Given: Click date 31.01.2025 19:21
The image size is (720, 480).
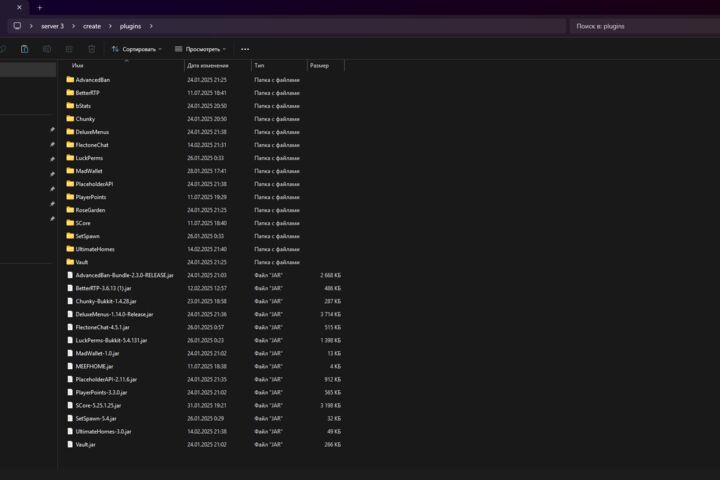Looking at the screenshot, I should (207, 406).
